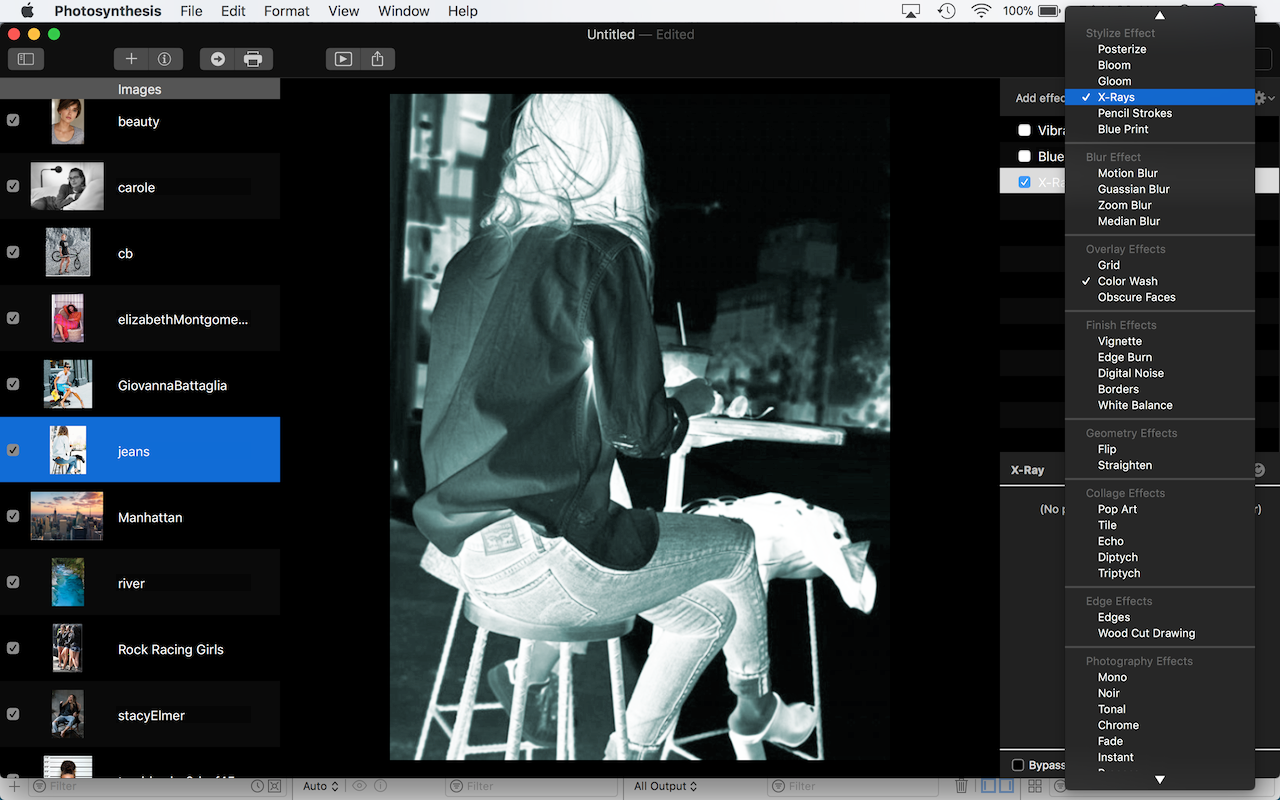This screenshot has width=1280, height=800.
Task: Click the printer icon in toolbar
Action: pos(254,59)
